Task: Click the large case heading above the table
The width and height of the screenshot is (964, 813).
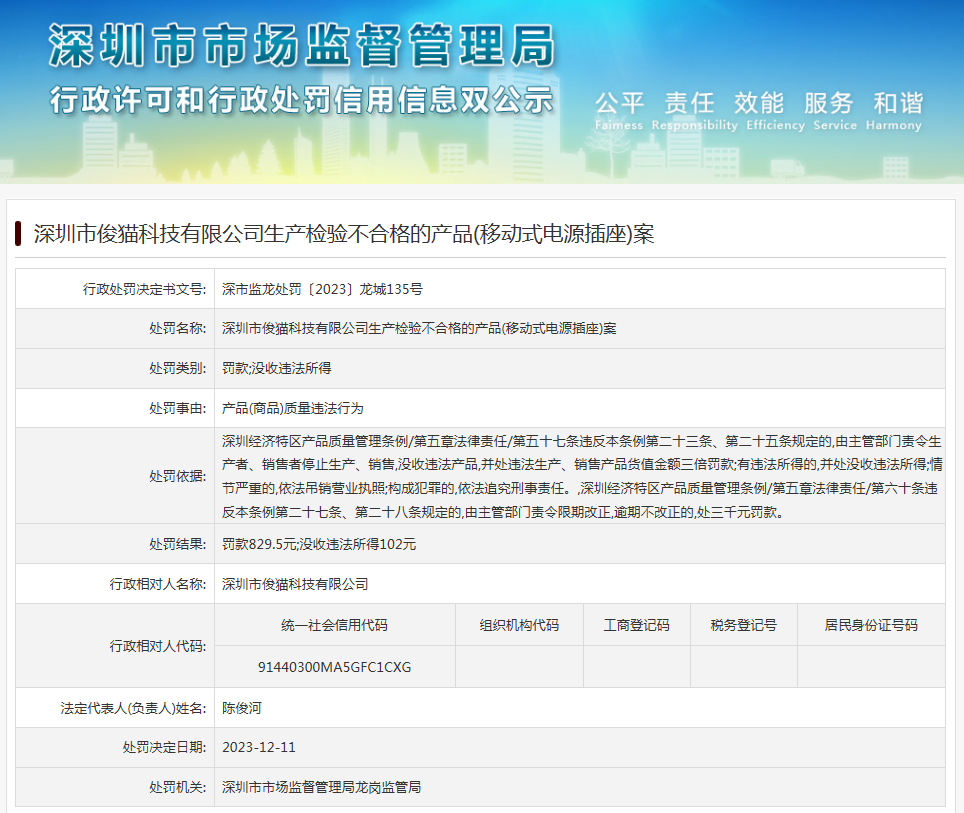Action: (x=344, y=234)
